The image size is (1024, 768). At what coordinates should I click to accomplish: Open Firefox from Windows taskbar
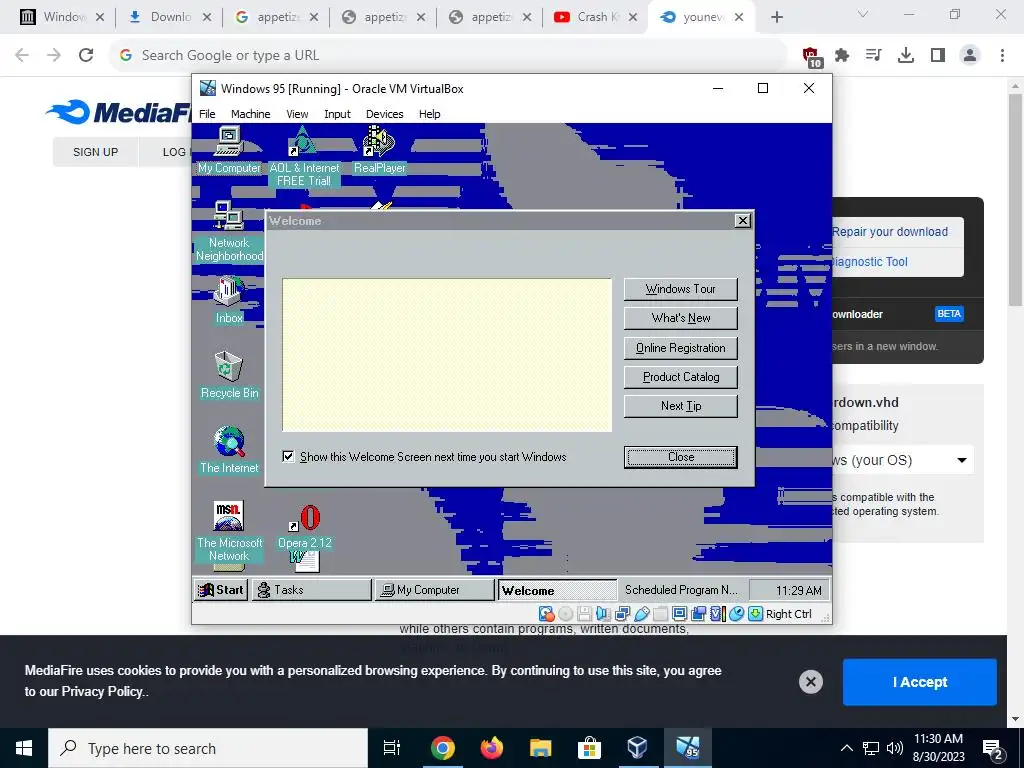pyautogui.click(x=492, y=748)
